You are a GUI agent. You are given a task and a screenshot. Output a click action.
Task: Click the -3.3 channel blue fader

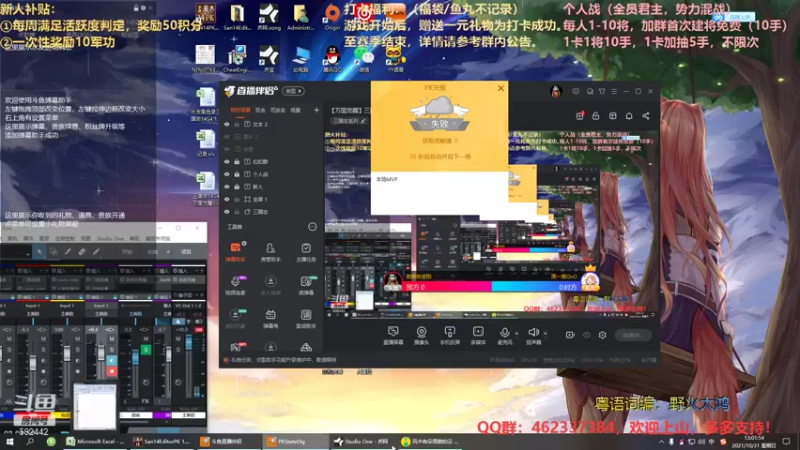[135, 357]
